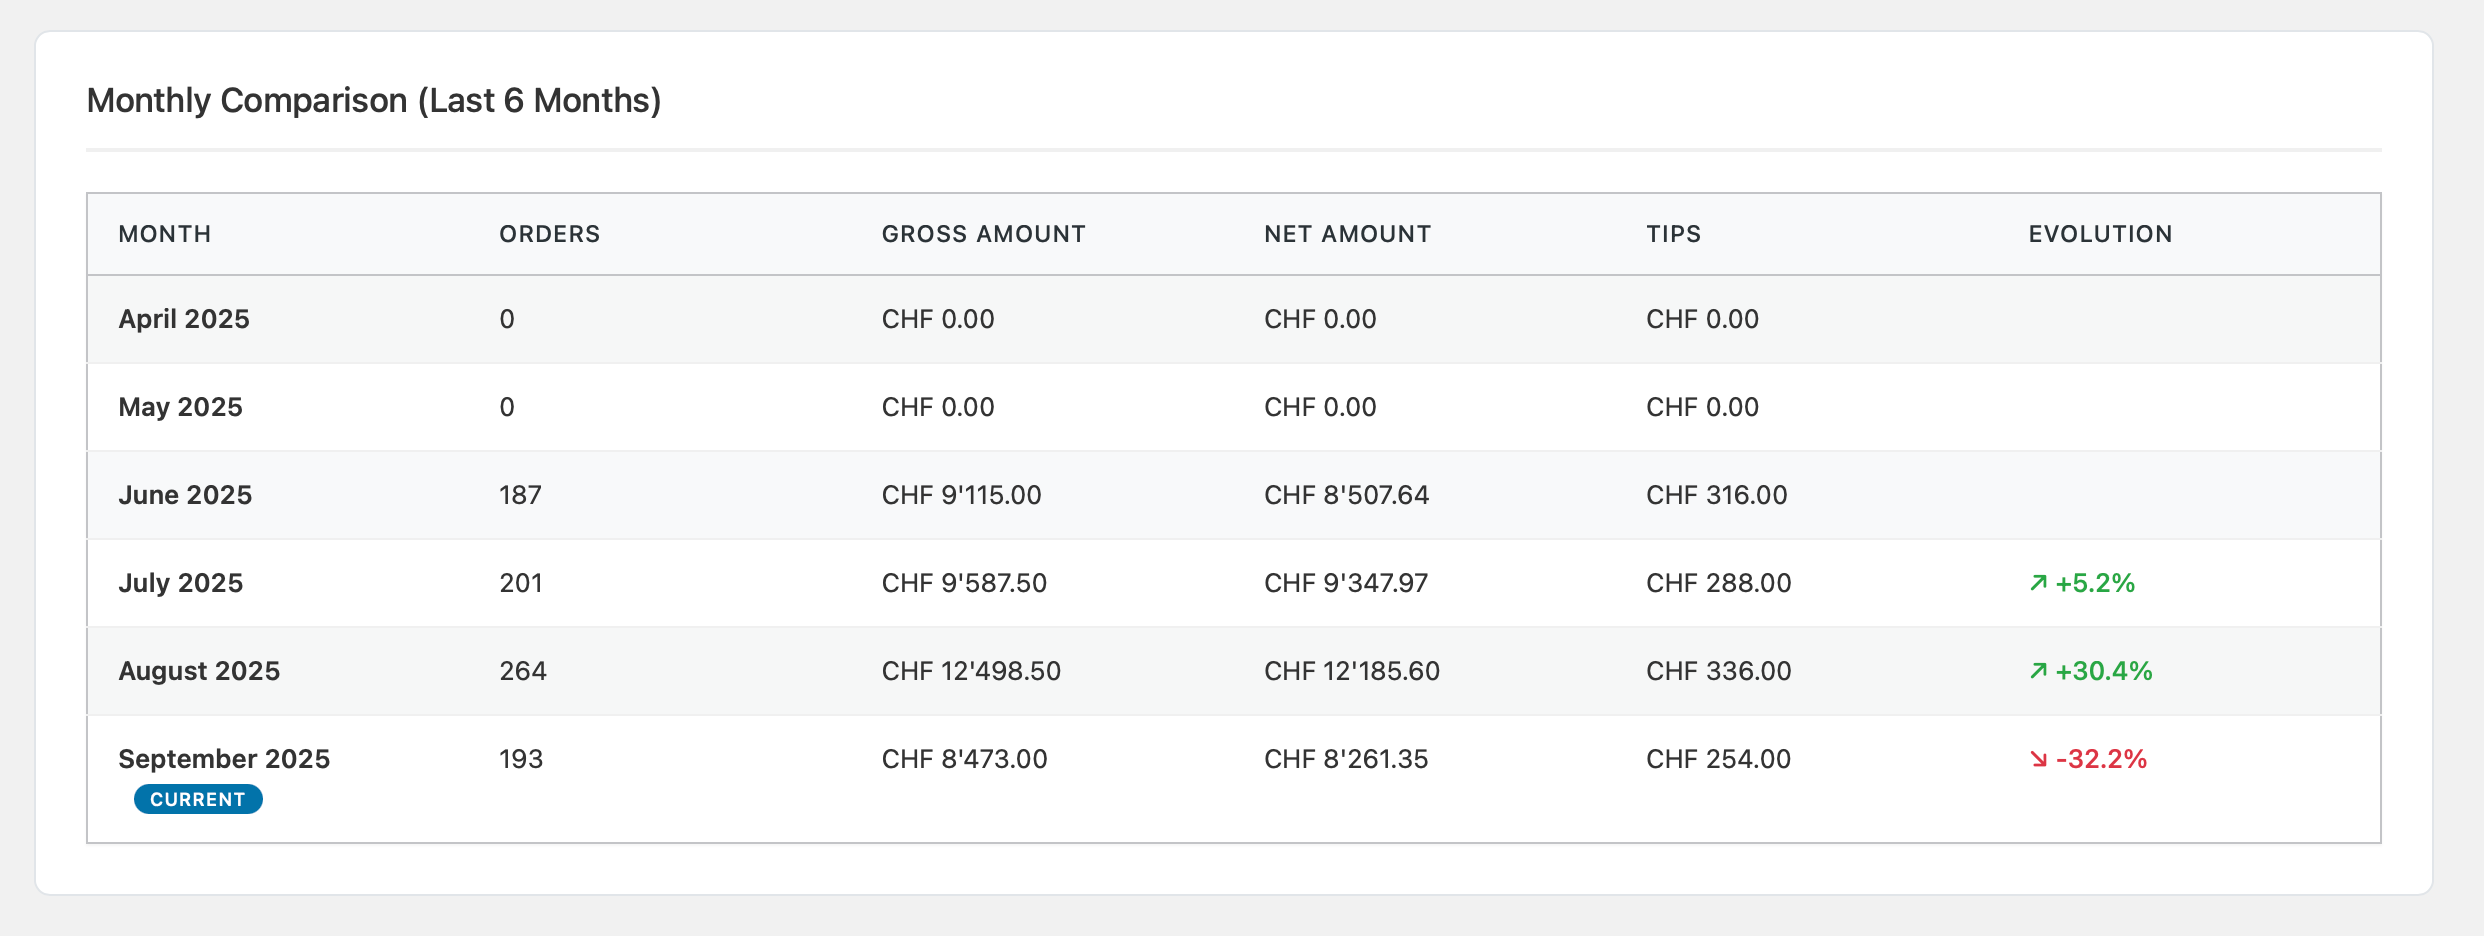Click the red down arrow beside -32.2%

coord(2038,759)
